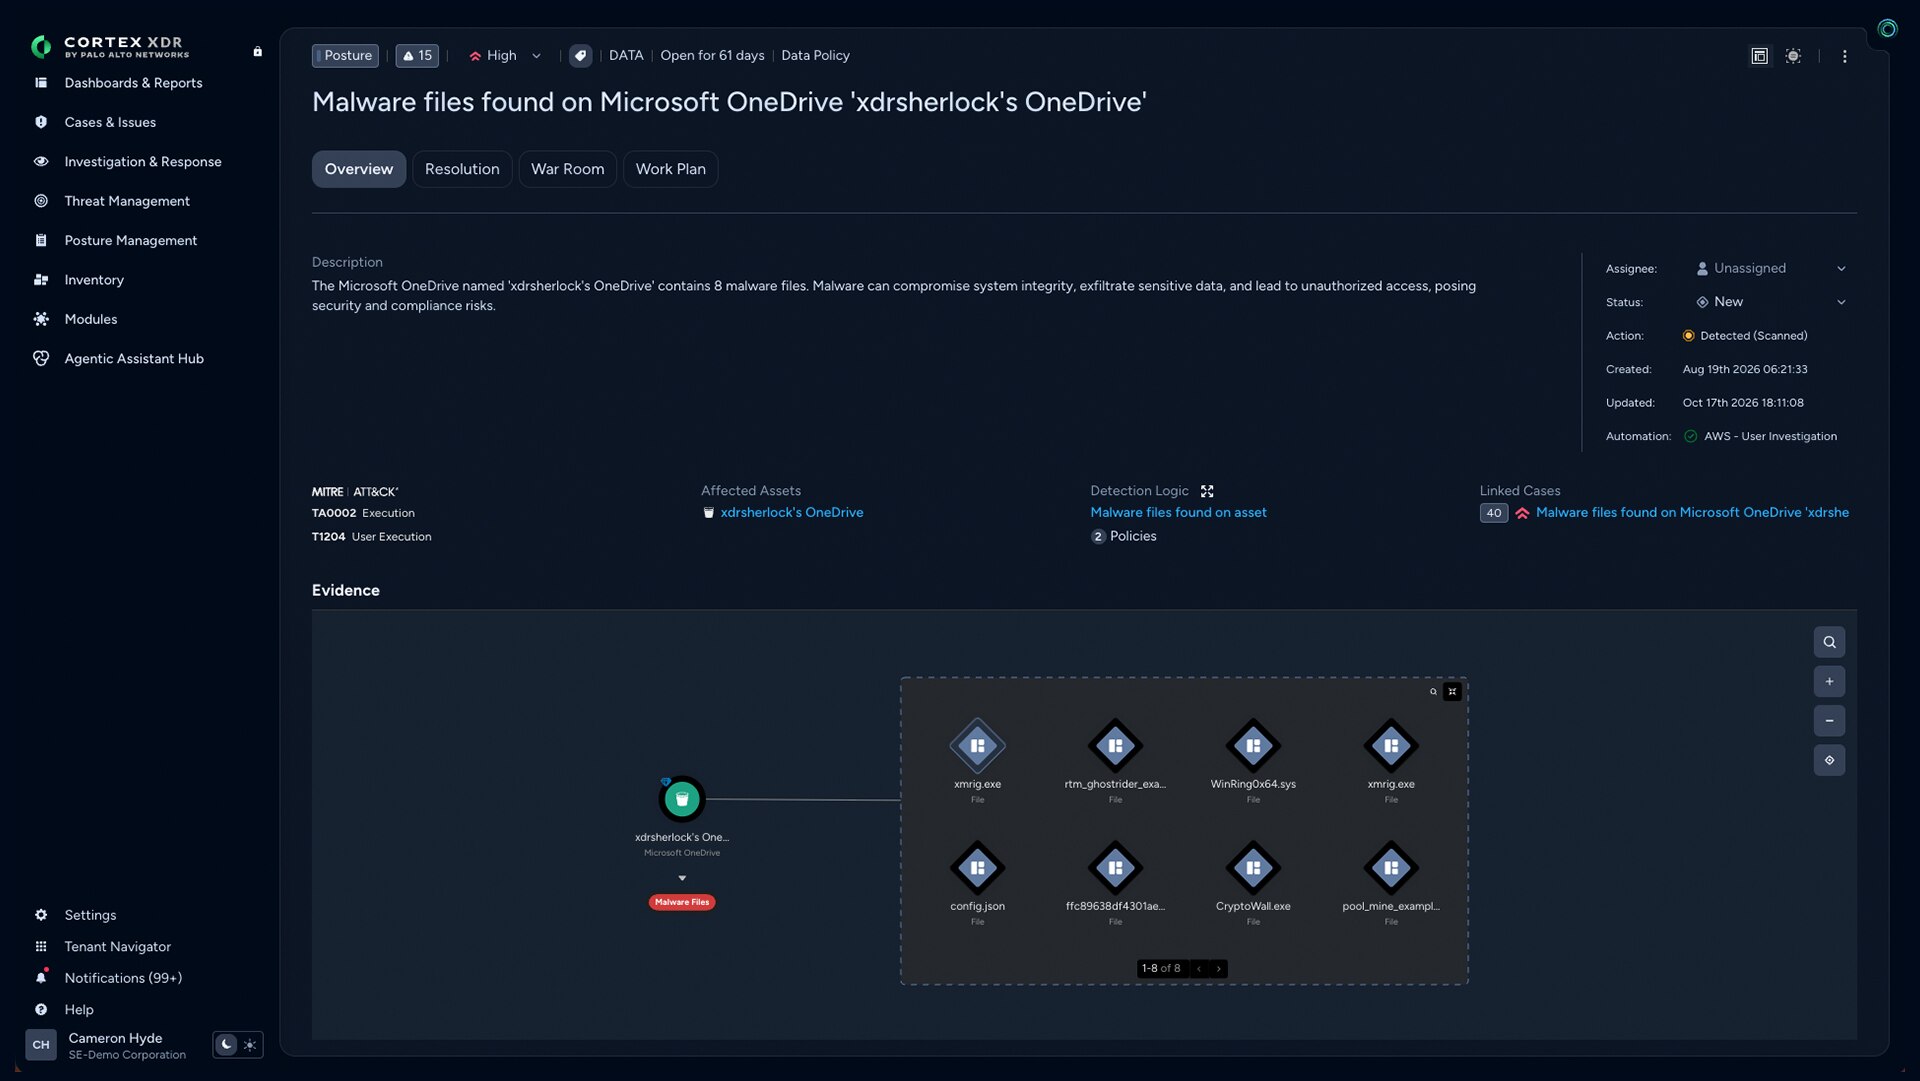1920x1081 pixels.
Task: Recenter the evidence graph view
Action: click(x=1829, y=760)
